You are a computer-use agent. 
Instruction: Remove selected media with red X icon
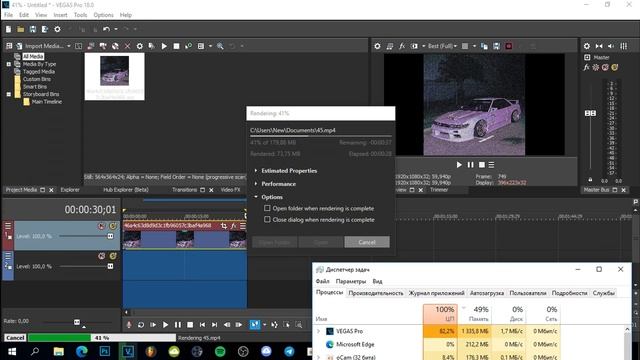pyautogui.click(x=127, y=46)
